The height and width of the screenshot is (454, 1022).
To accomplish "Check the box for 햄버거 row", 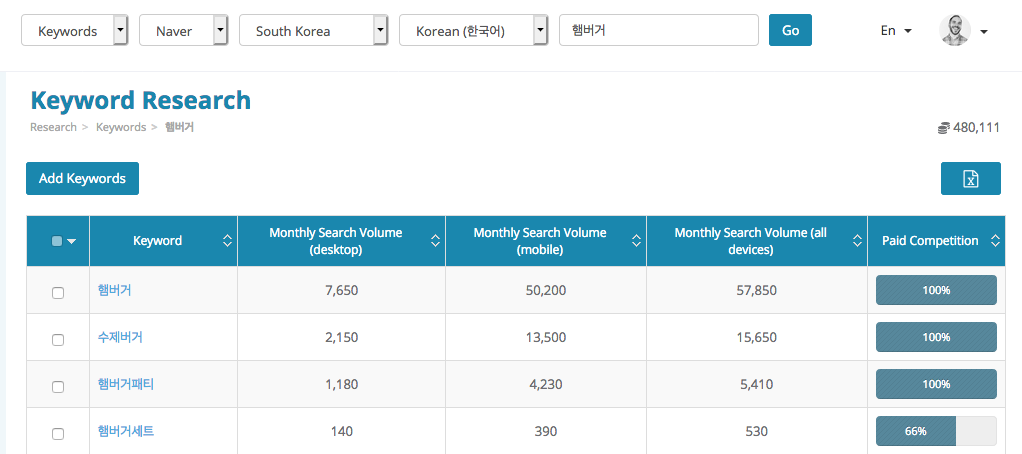I will tap(58, 293).
